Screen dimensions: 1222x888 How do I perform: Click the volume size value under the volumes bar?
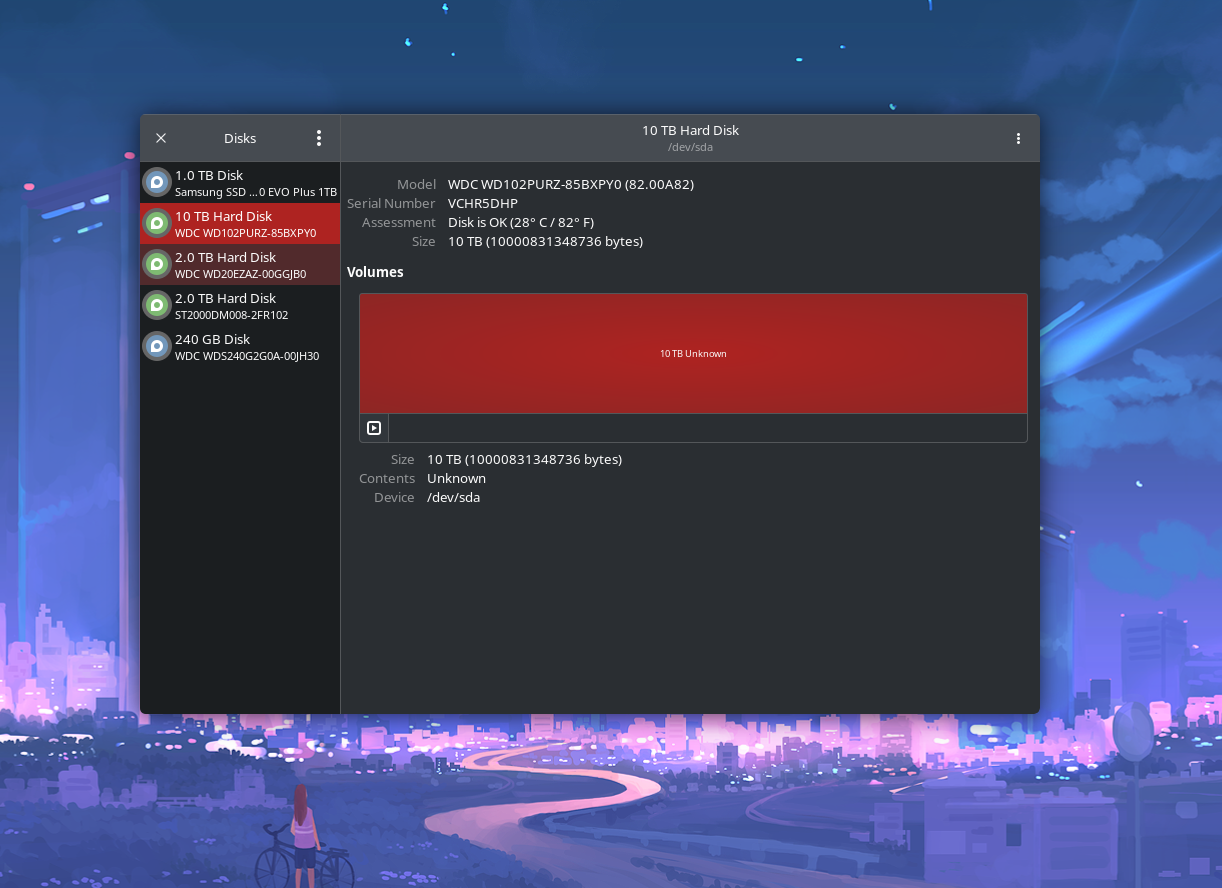point(524,459)
